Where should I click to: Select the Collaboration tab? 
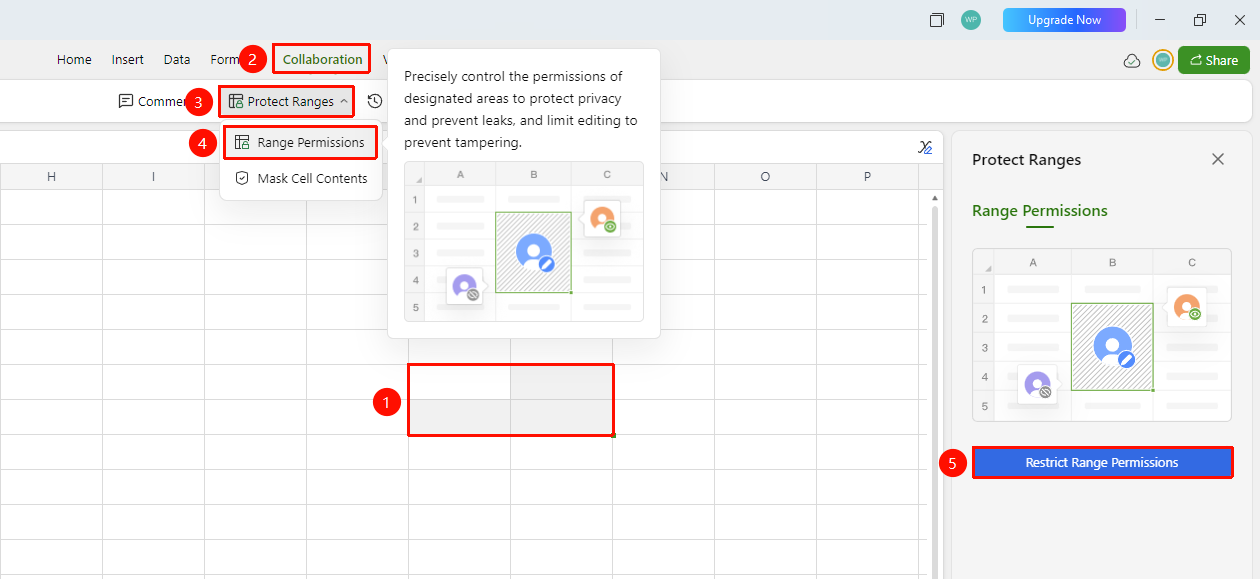point(322,59)
